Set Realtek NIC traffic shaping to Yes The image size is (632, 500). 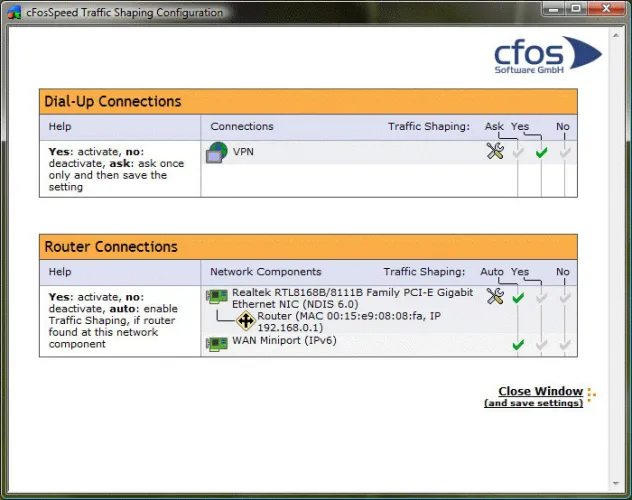pyautogui.click(x=541, y=297)
